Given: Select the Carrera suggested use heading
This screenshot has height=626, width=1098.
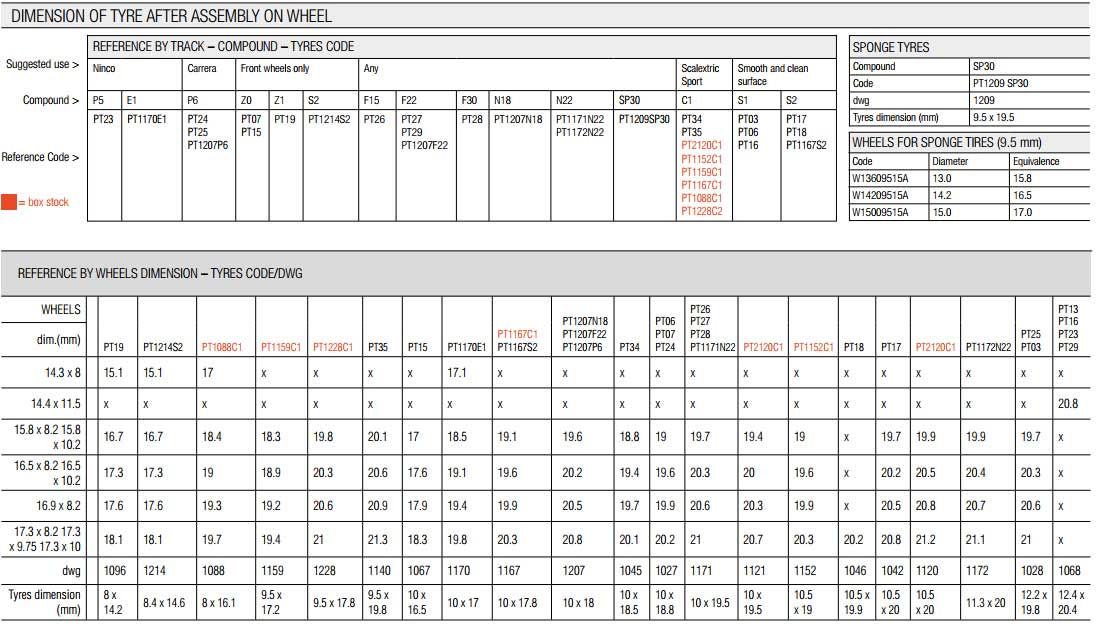Looking at the screenshot, I should 202,69.
